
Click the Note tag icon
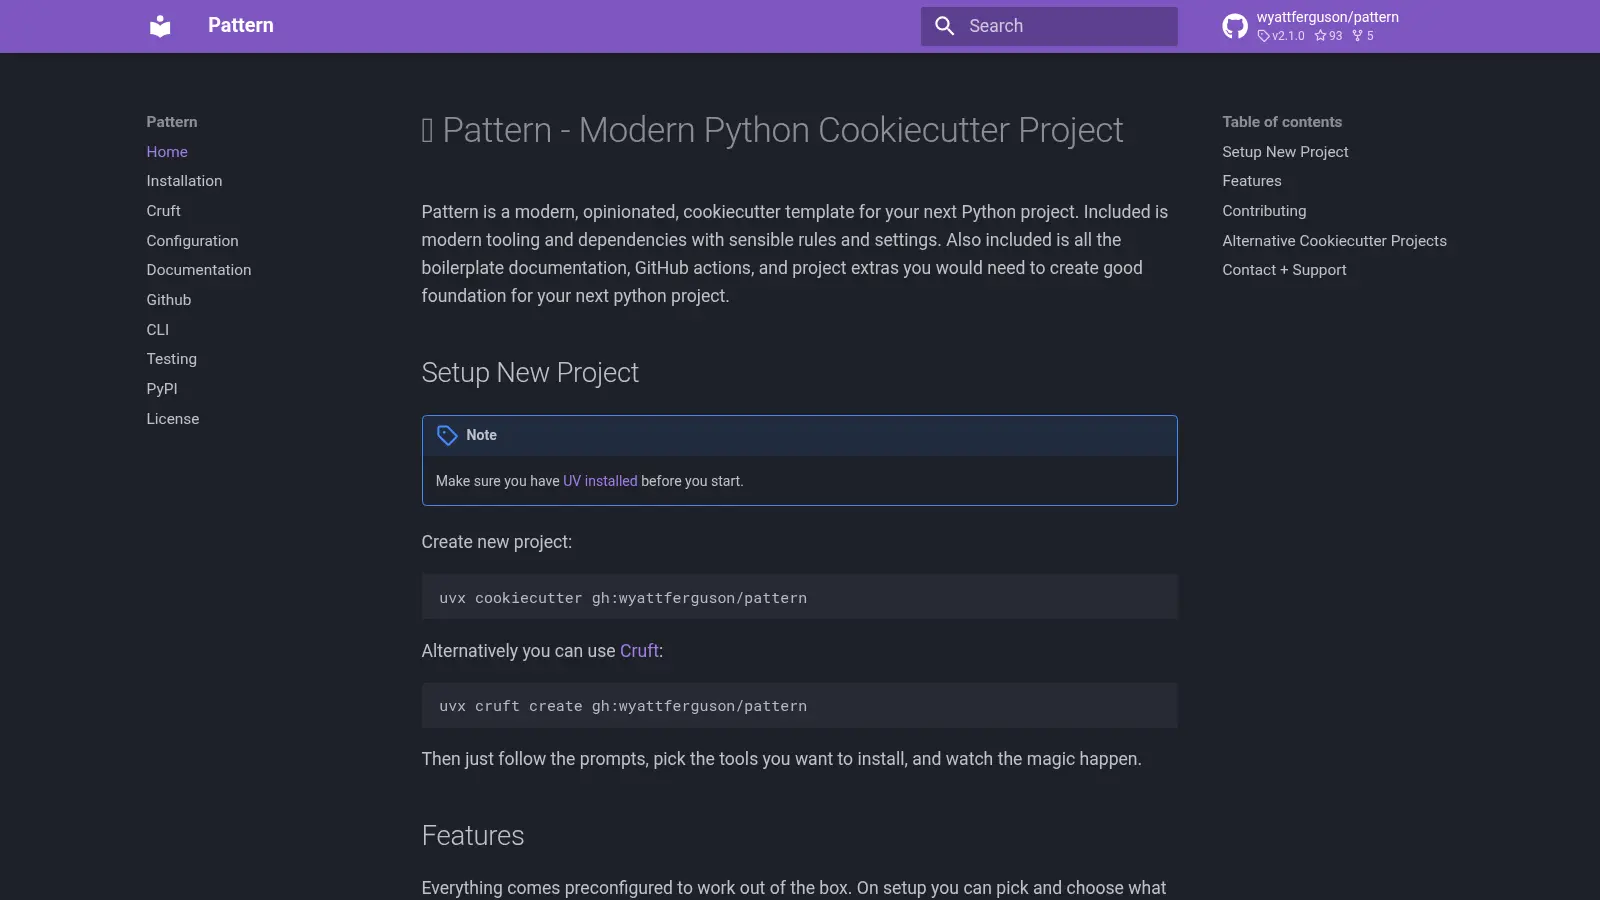(x=447, y=435)
